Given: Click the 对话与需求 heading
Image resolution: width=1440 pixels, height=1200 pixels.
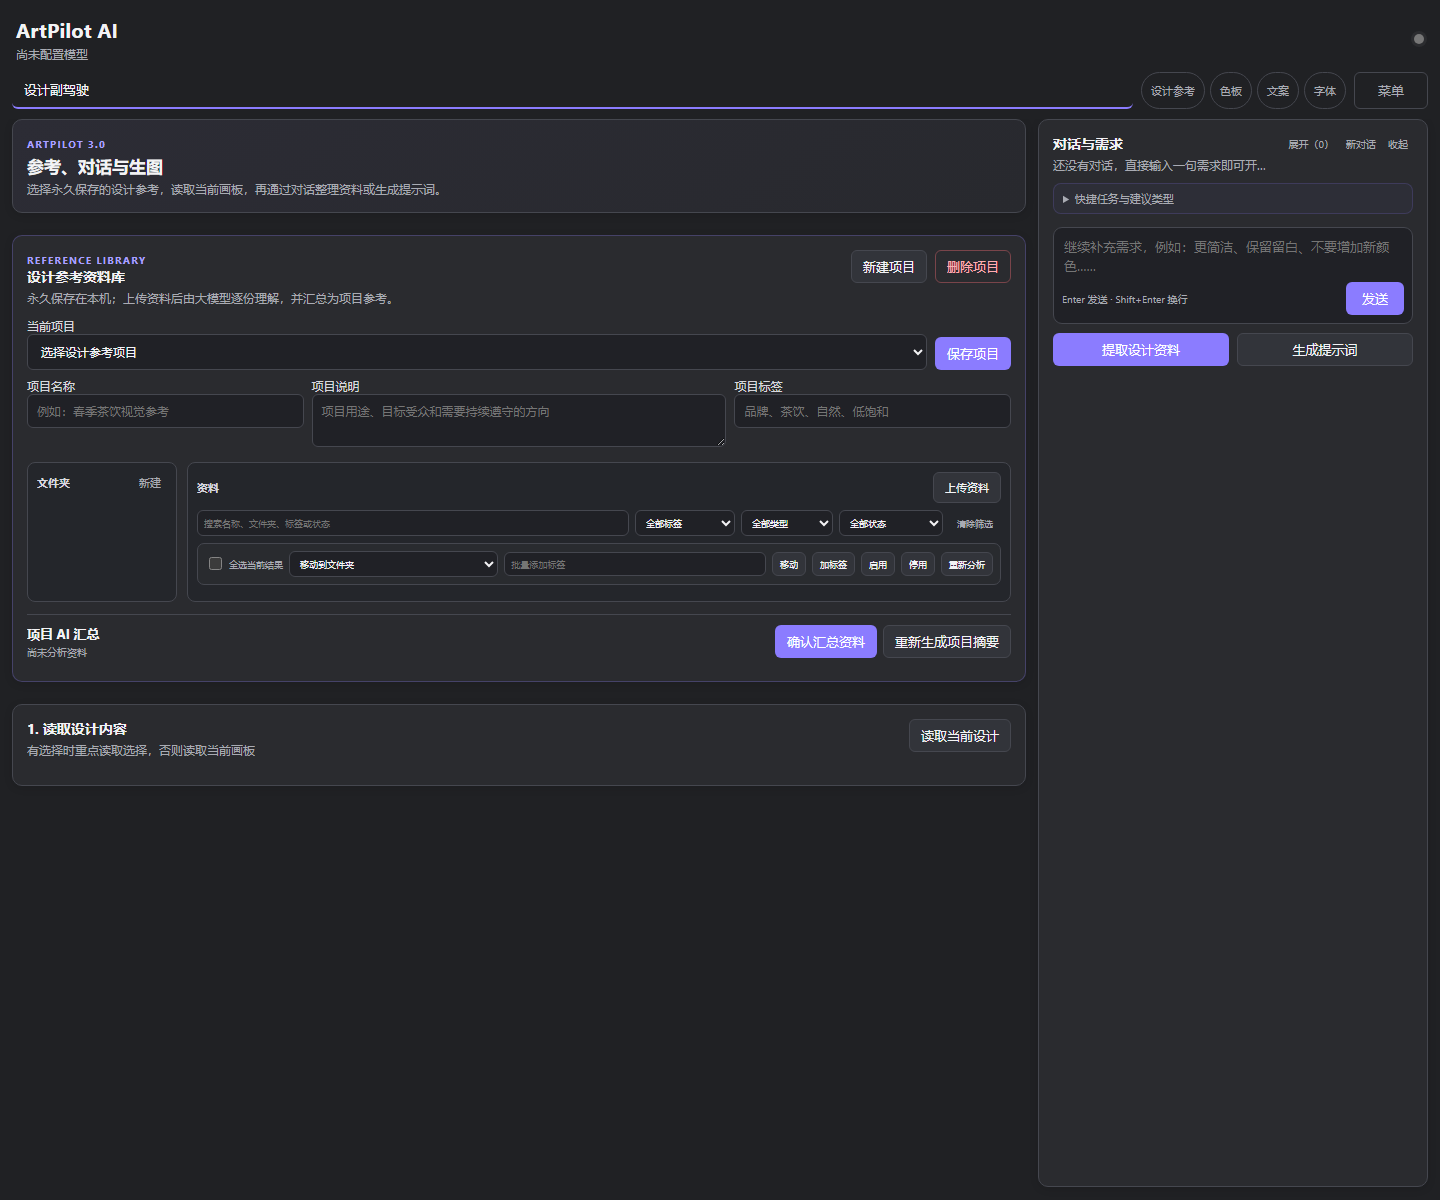Looking at the screenshot, I should click(x=1088, y=144).
